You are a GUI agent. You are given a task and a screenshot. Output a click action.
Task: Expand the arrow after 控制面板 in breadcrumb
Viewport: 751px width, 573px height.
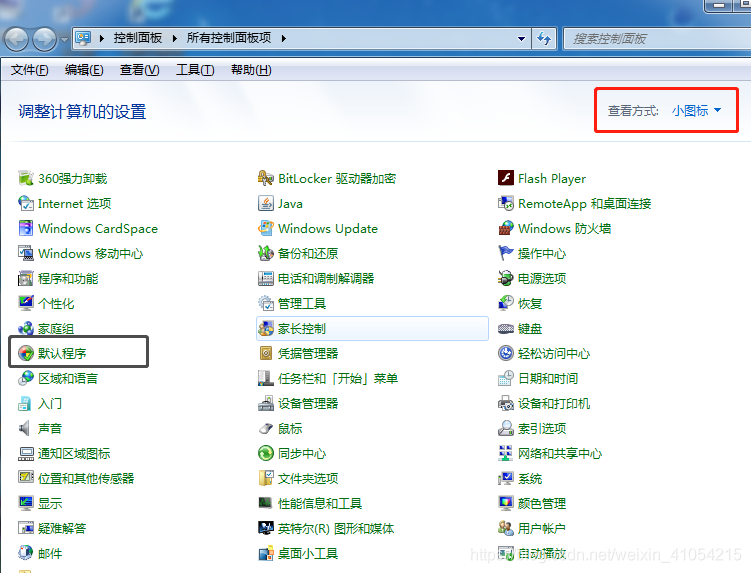[175, 38]
